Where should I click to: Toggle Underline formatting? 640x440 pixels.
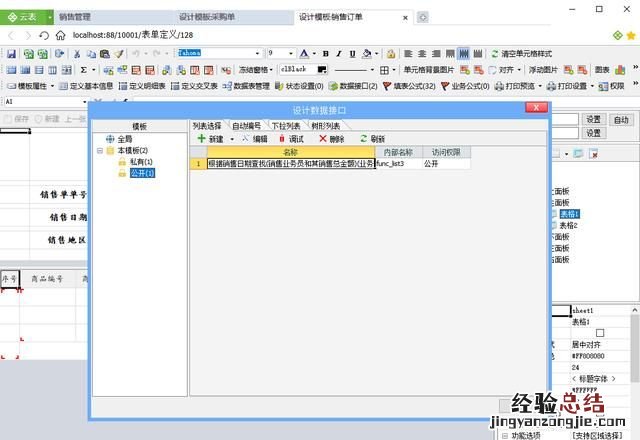pos(352,53)
